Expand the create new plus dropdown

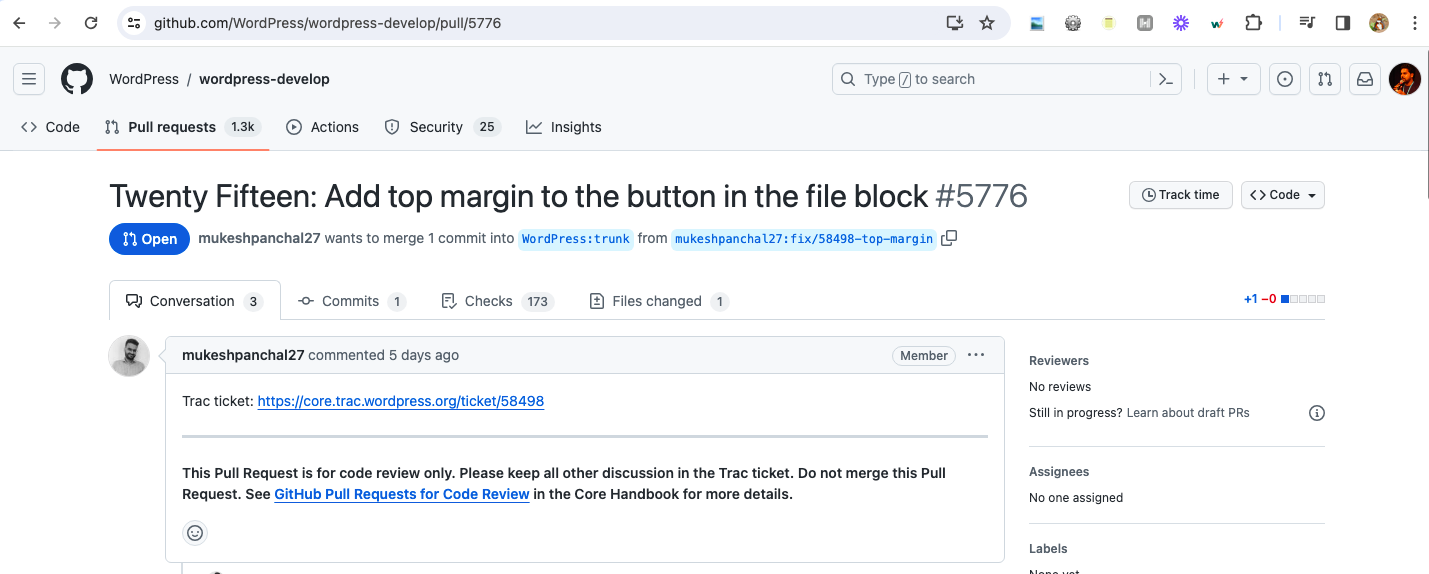pyautogui.click(x=1233, y=79)
